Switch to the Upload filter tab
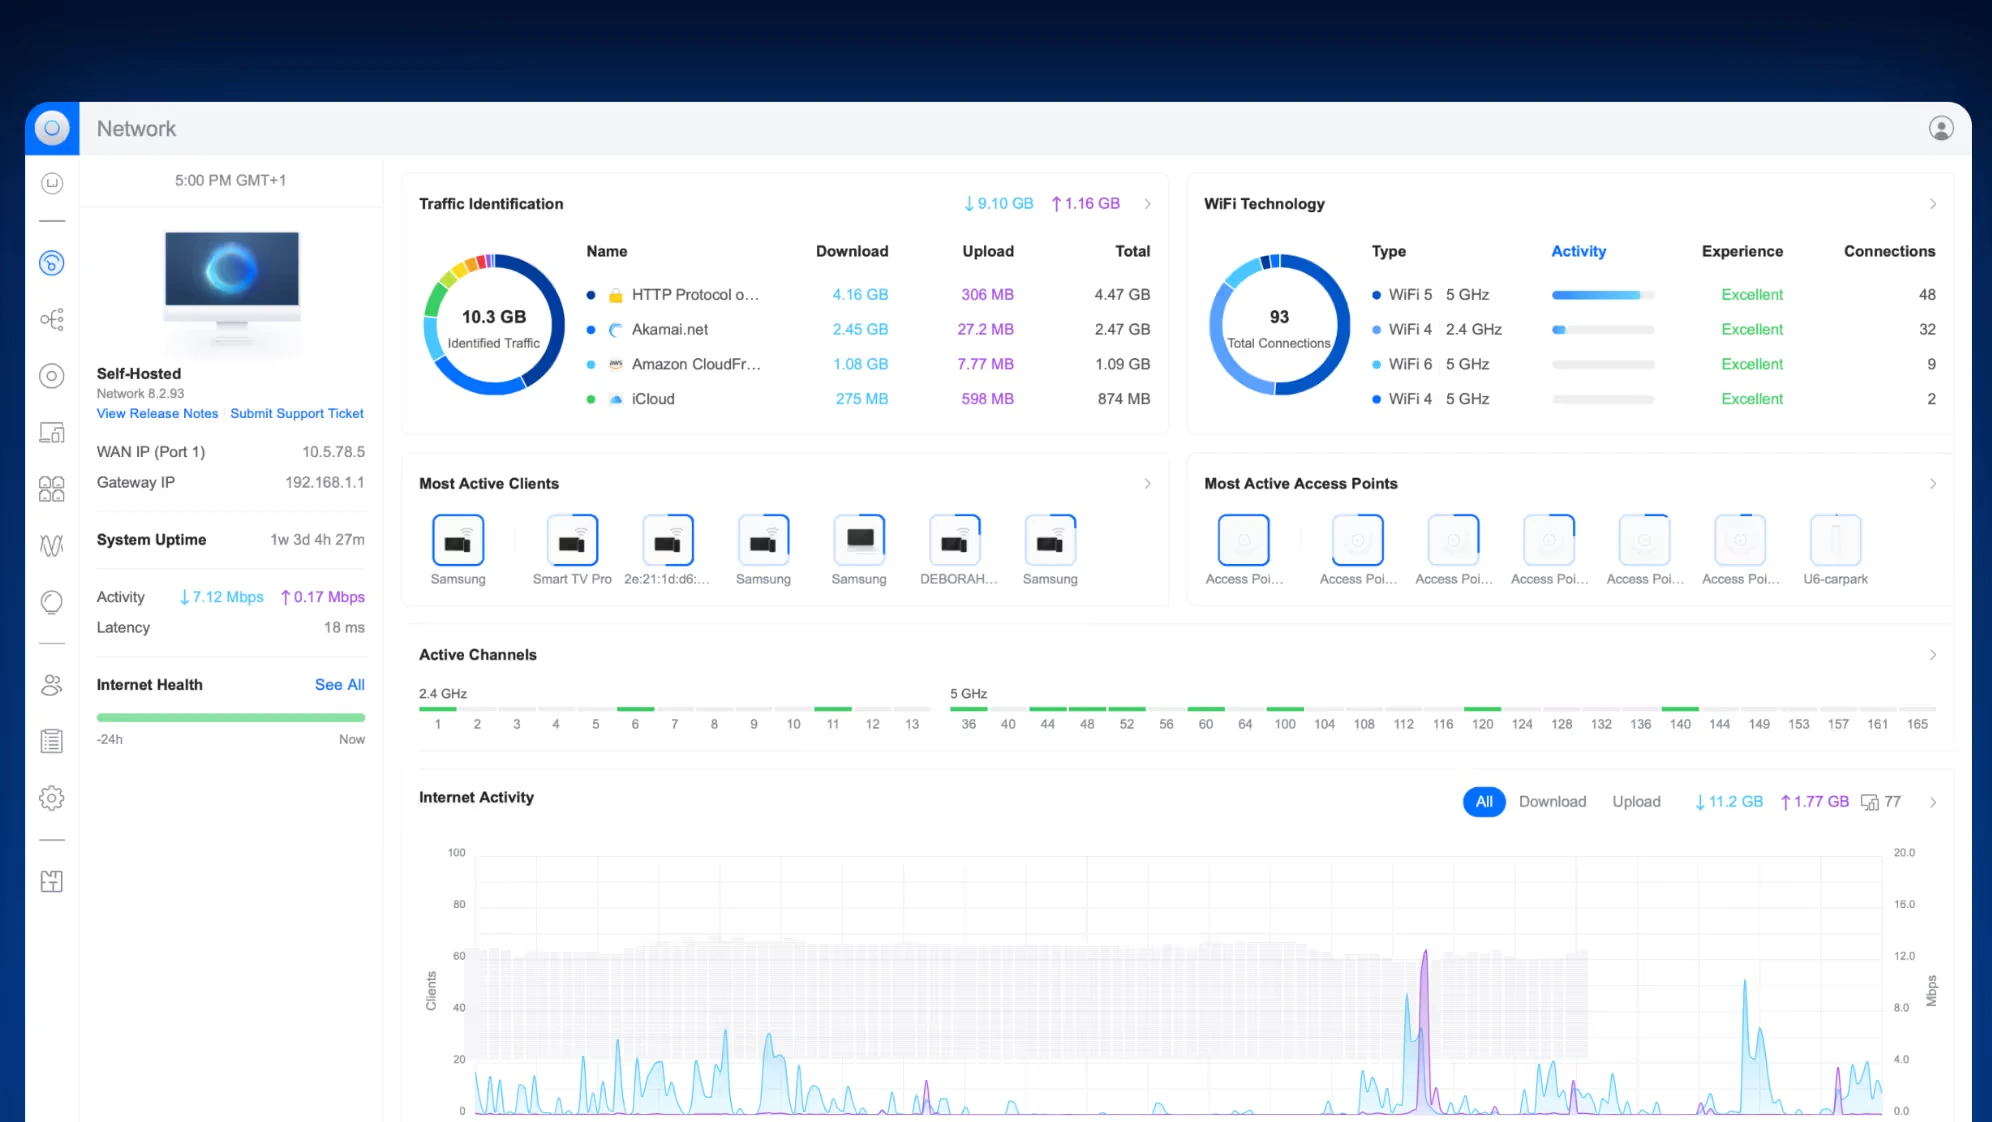The height and width of the screenshot is (1122, 1992). point(1636,802)
